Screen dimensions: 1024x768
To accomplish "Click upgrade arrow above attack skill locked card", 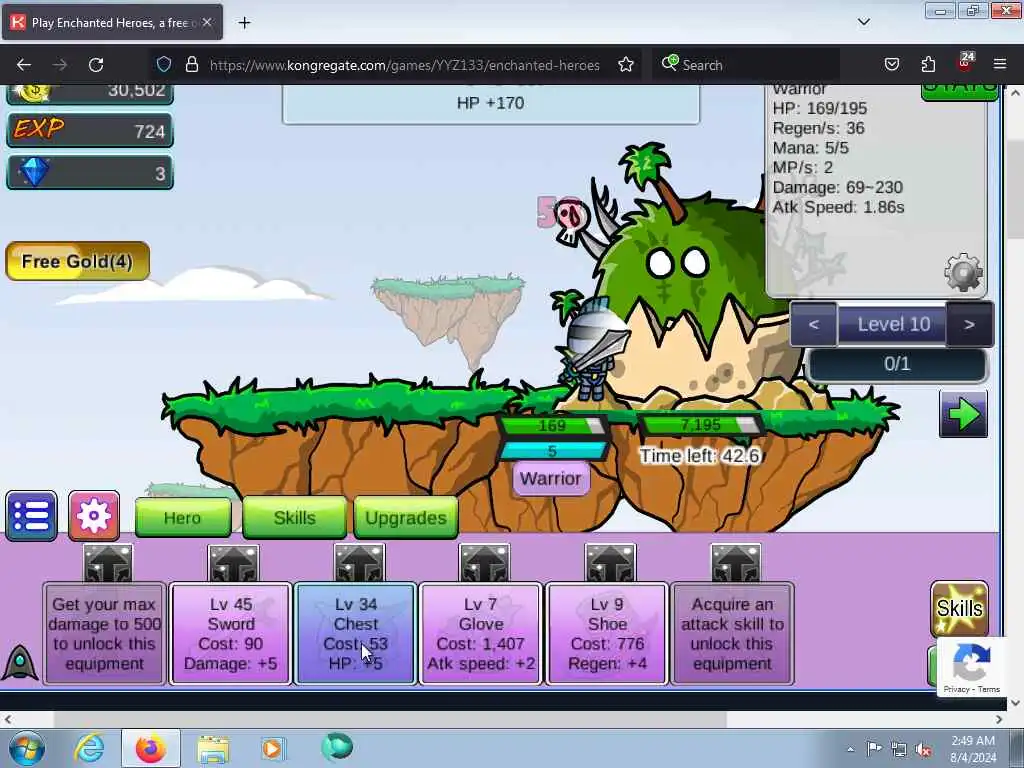I will click(735, 564).
